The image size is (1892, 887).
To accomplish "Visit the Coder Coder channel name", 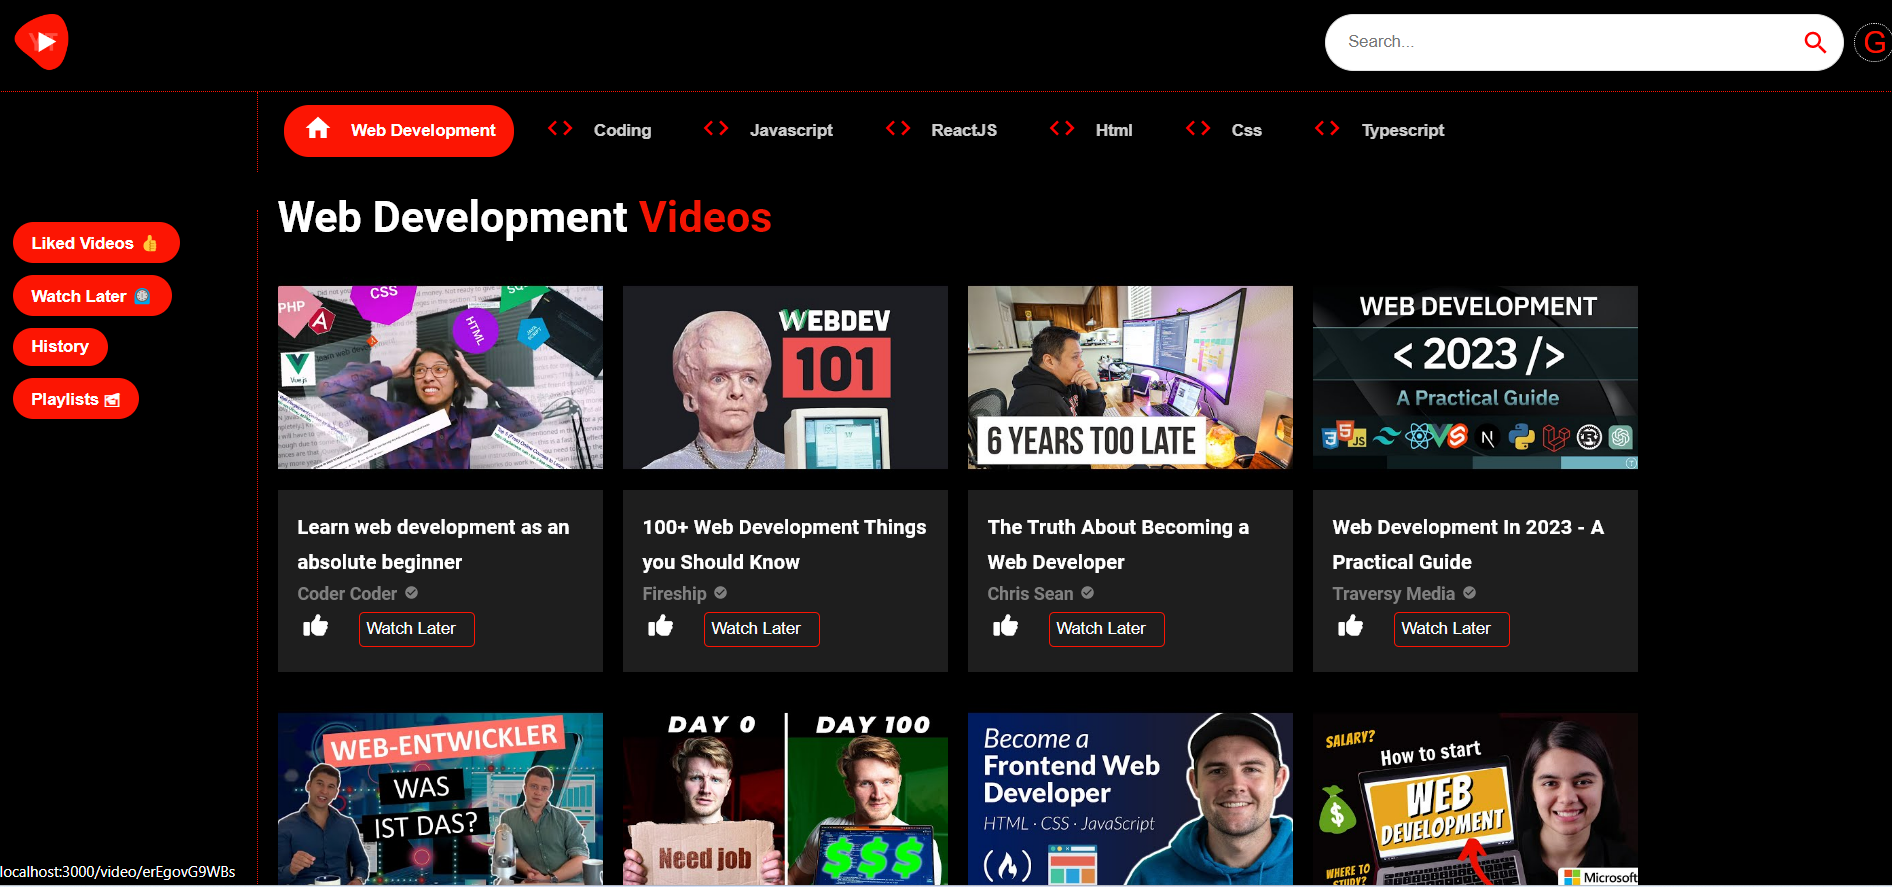I will [347, 594].
